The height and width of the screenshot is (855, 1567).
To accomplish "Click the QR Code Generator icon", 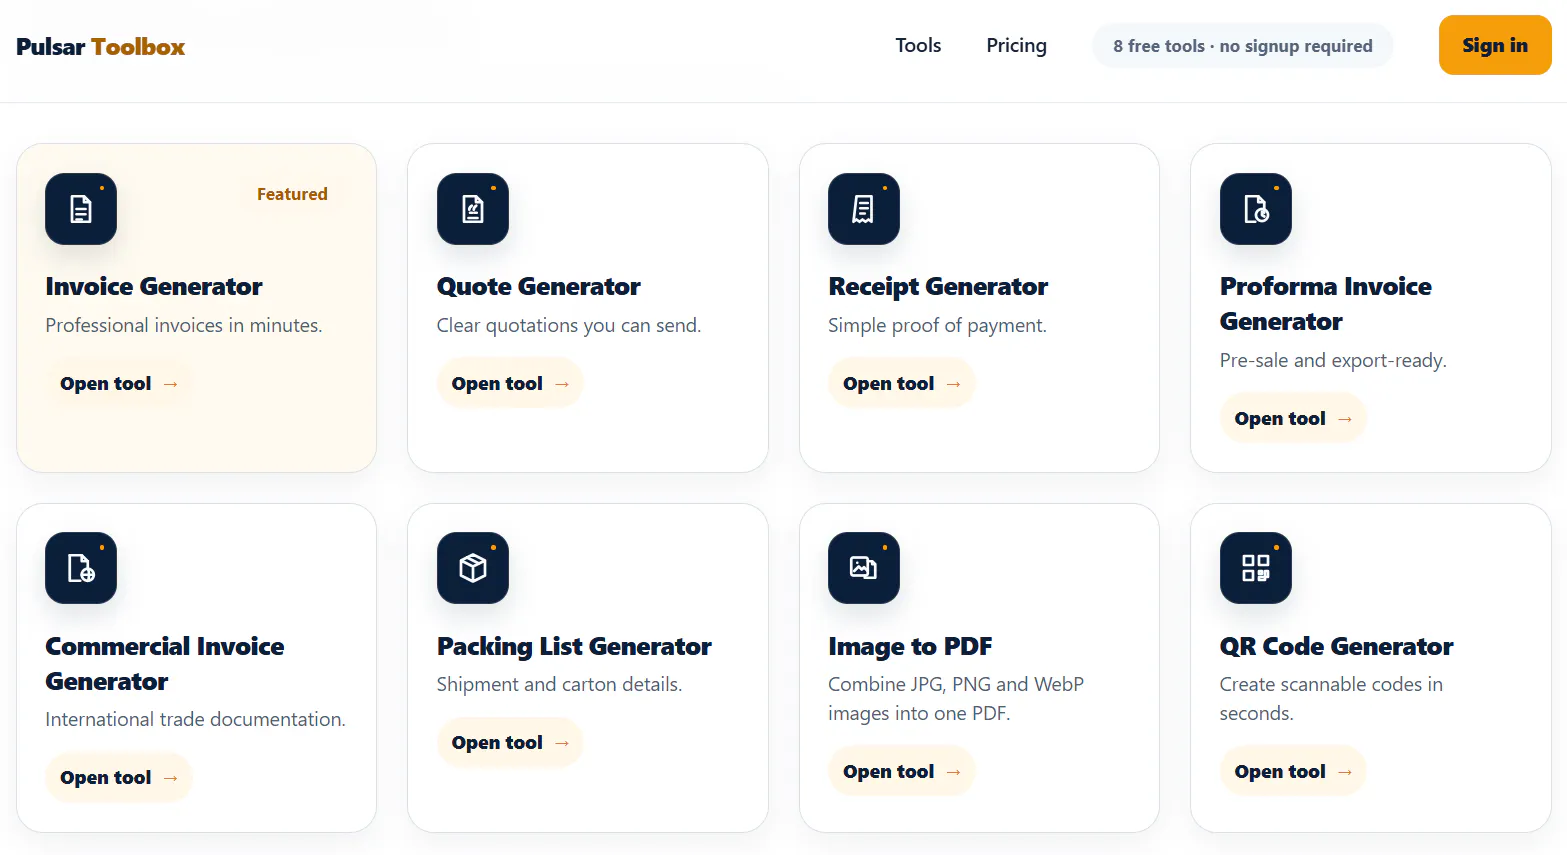I will click(1256, 568).
